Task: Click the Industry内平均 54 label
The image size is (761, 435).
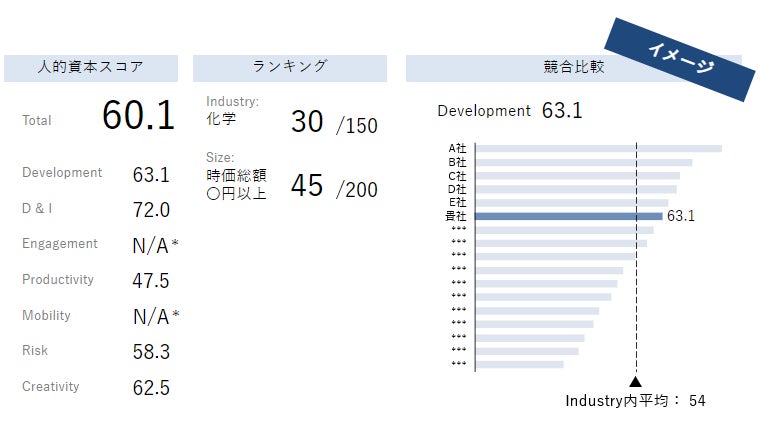Action: point(636,401)
